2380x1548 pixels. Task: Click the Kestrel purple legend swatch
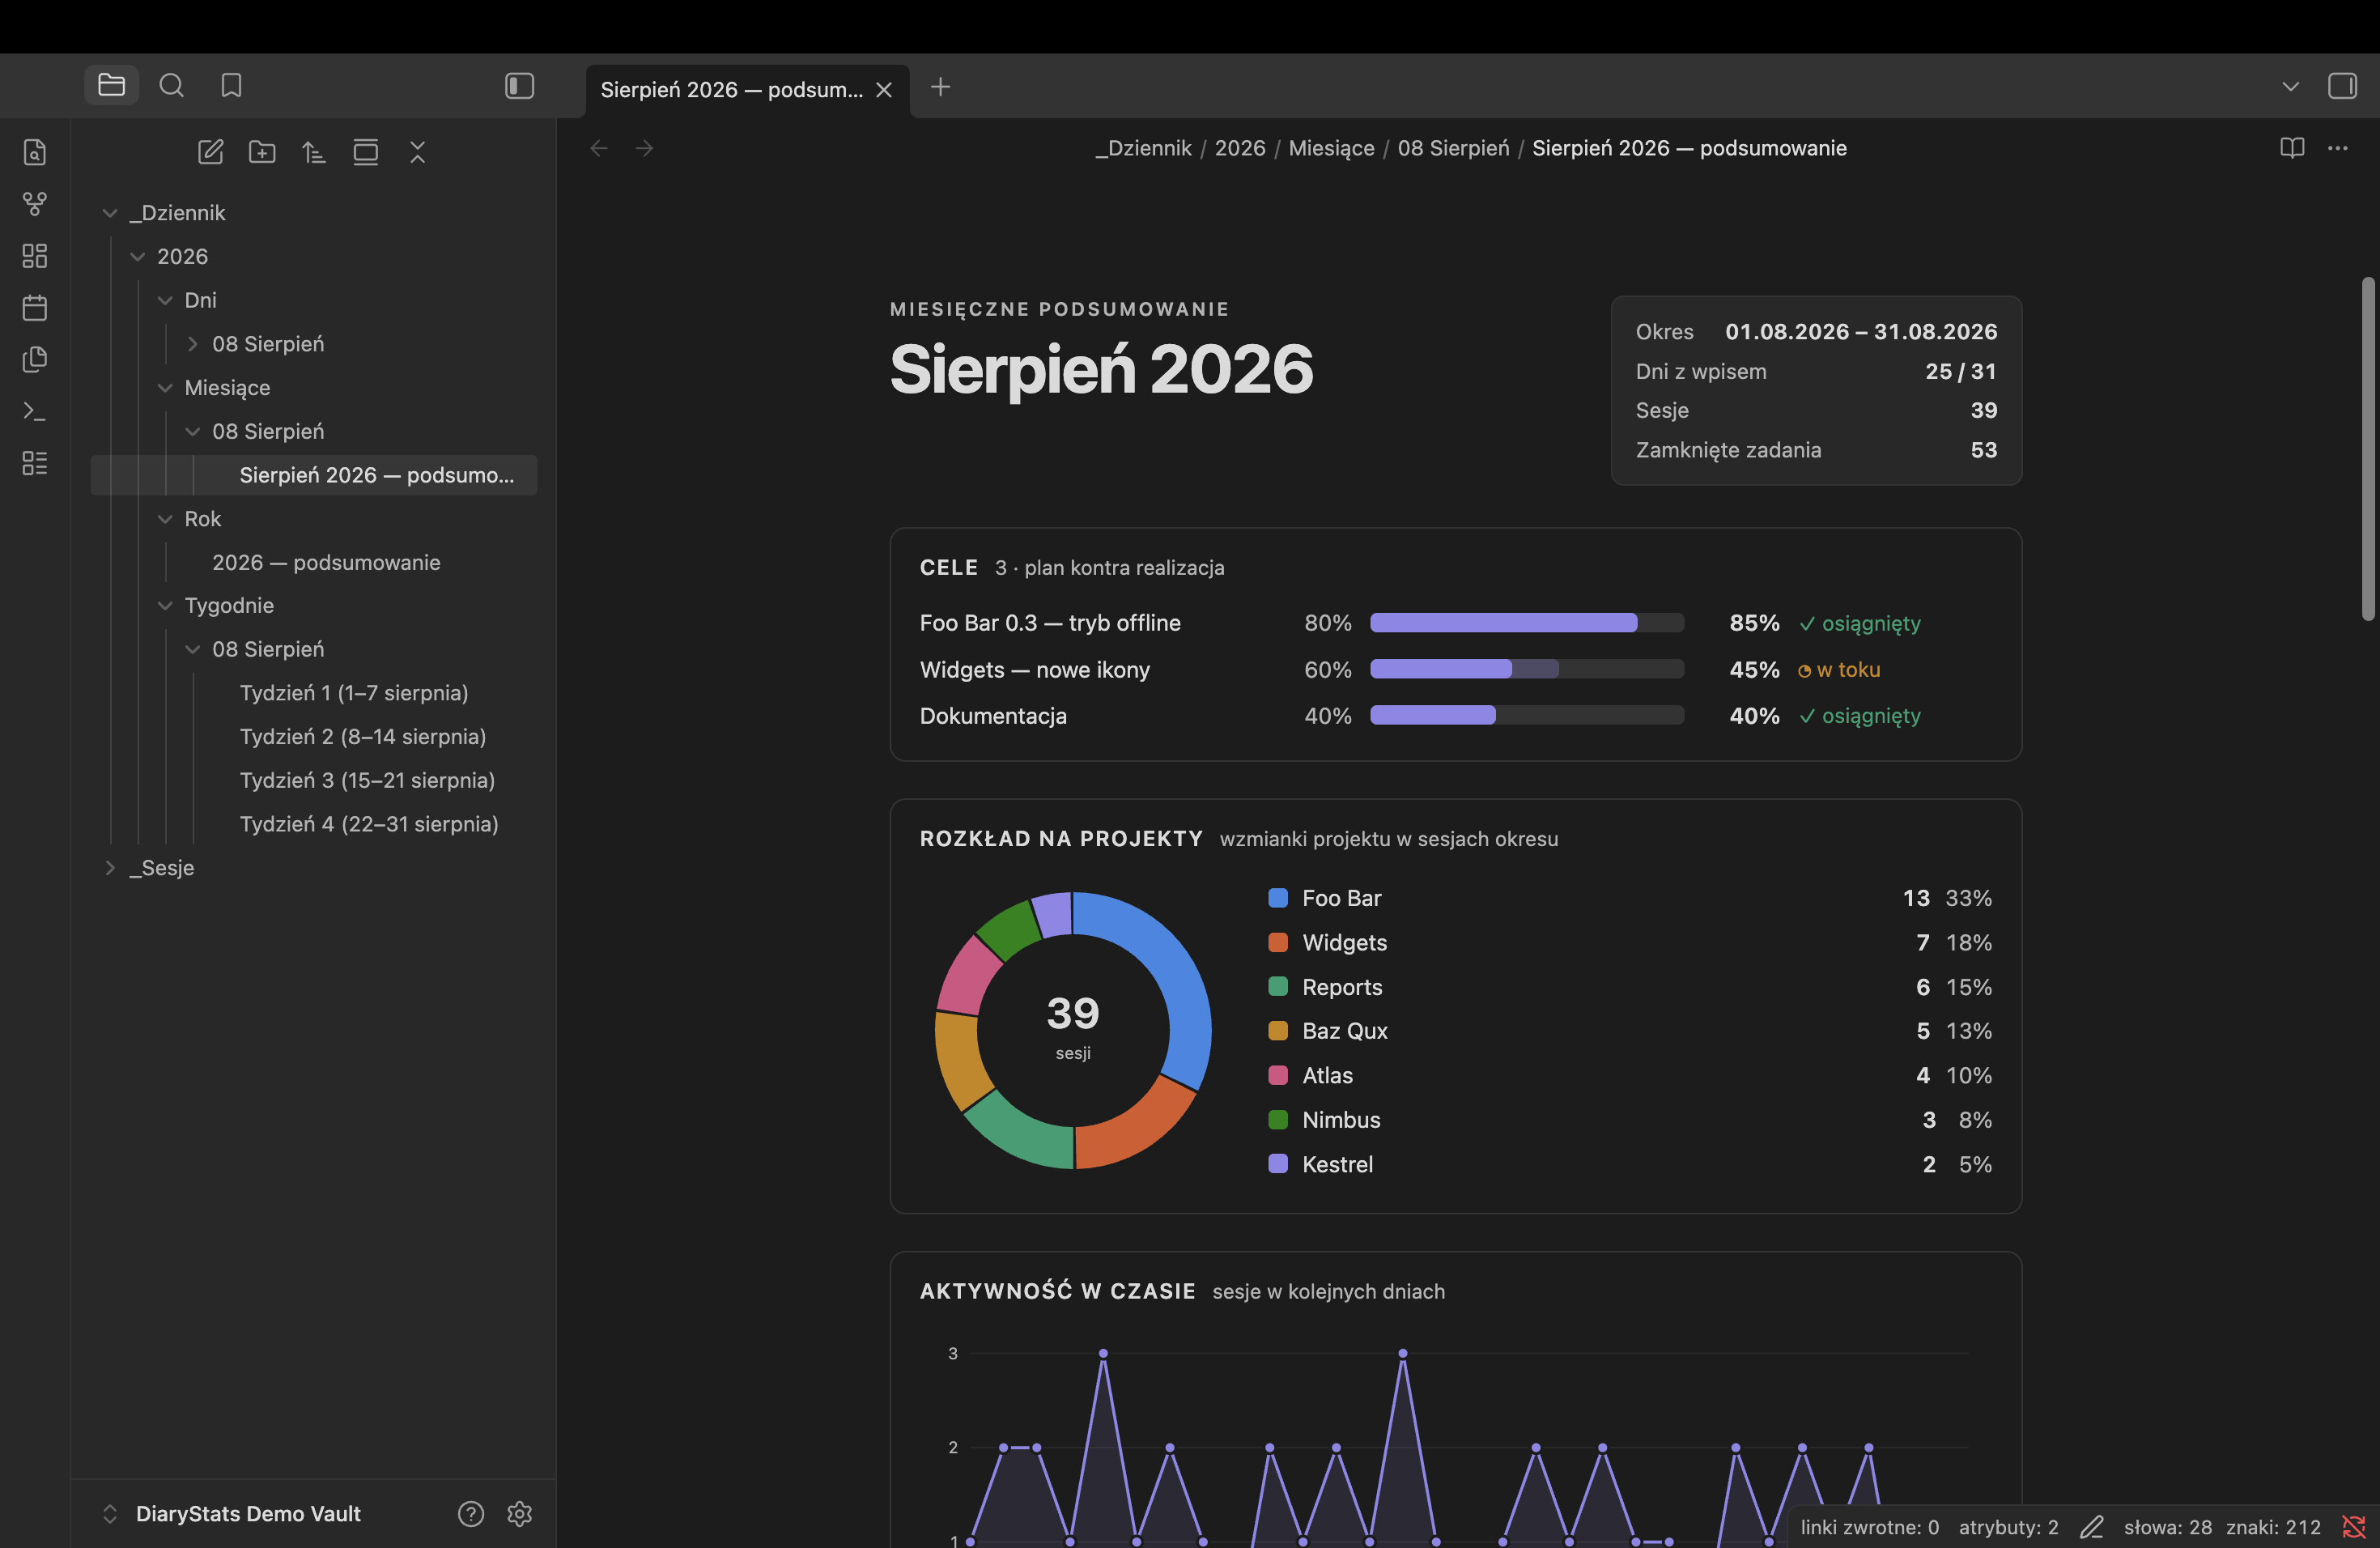point(1277,1164)
